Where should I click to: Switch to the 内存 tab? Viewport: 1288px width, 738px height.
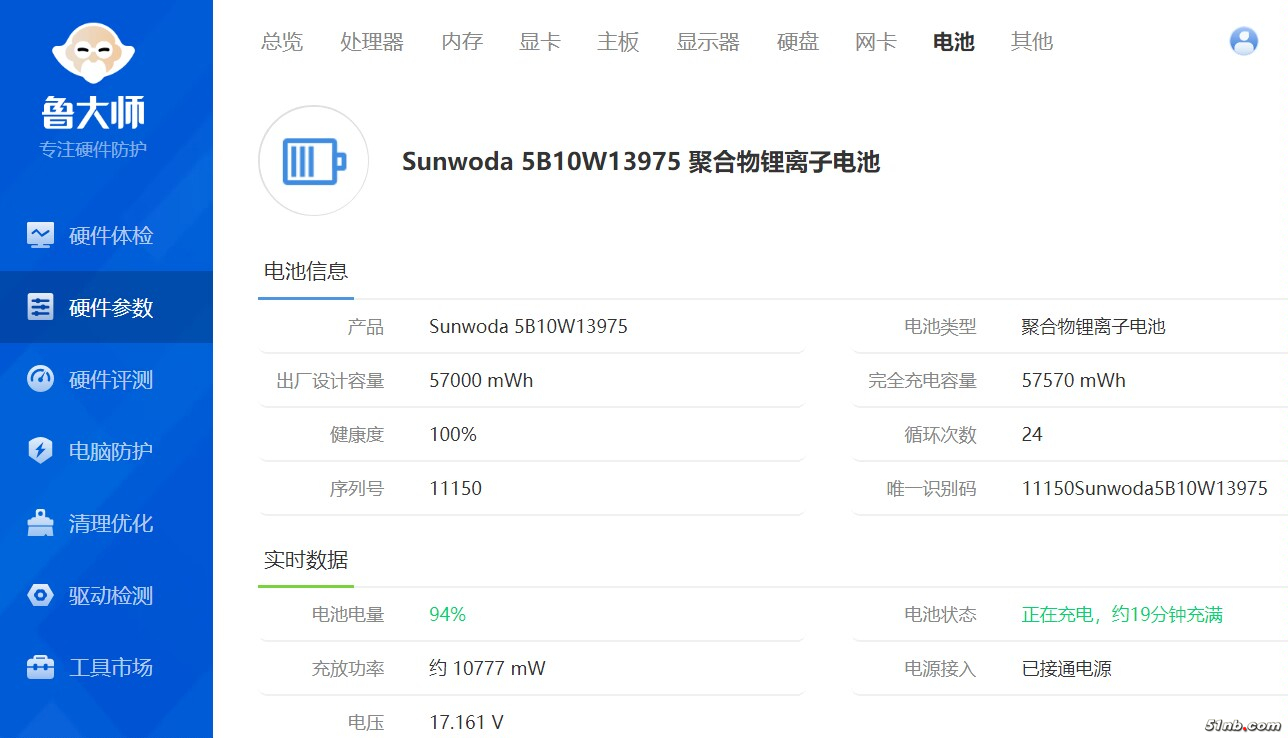[462, 42]
